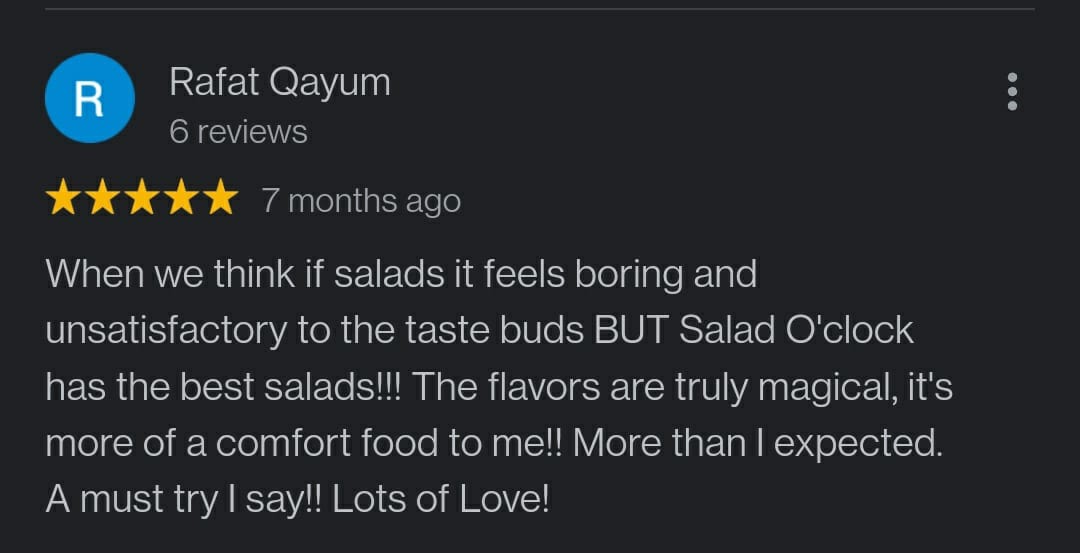Select the first yellow rating star
The height and width of the screenshot is (553, 1080).
coord(61,197)
